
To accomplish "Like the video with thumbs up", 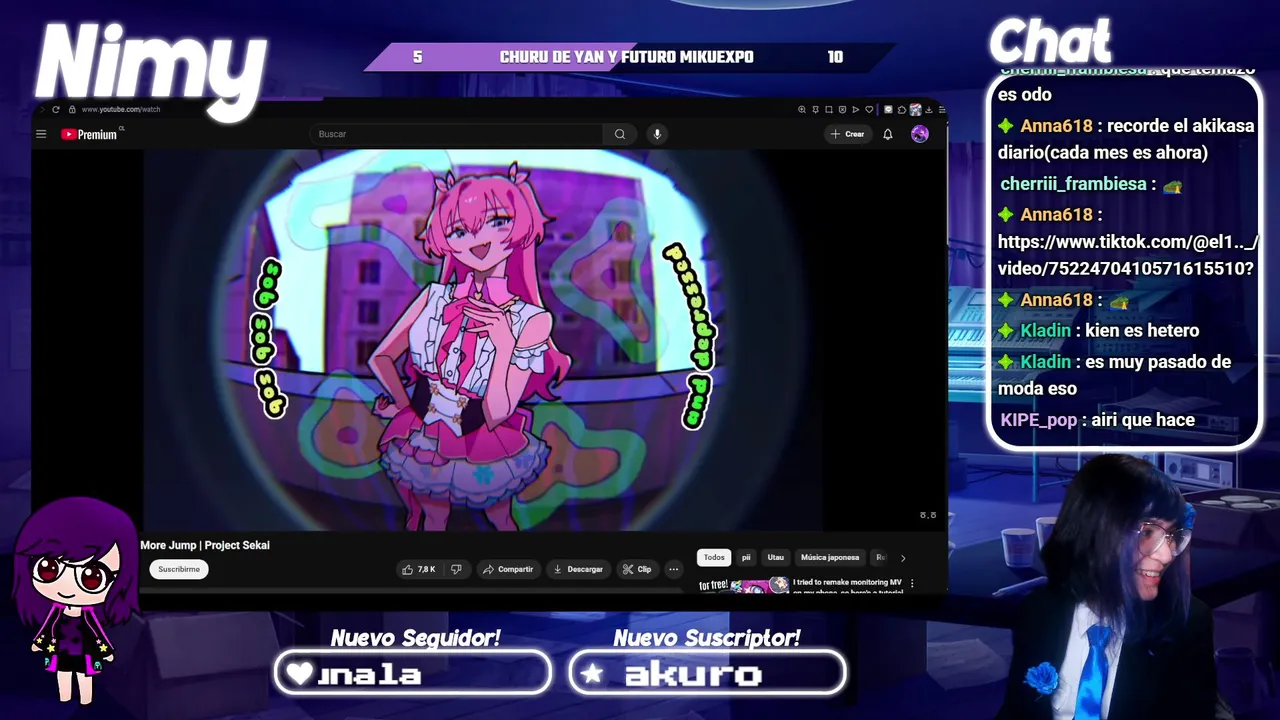I will pyautogui.click(x=408, y=569).
